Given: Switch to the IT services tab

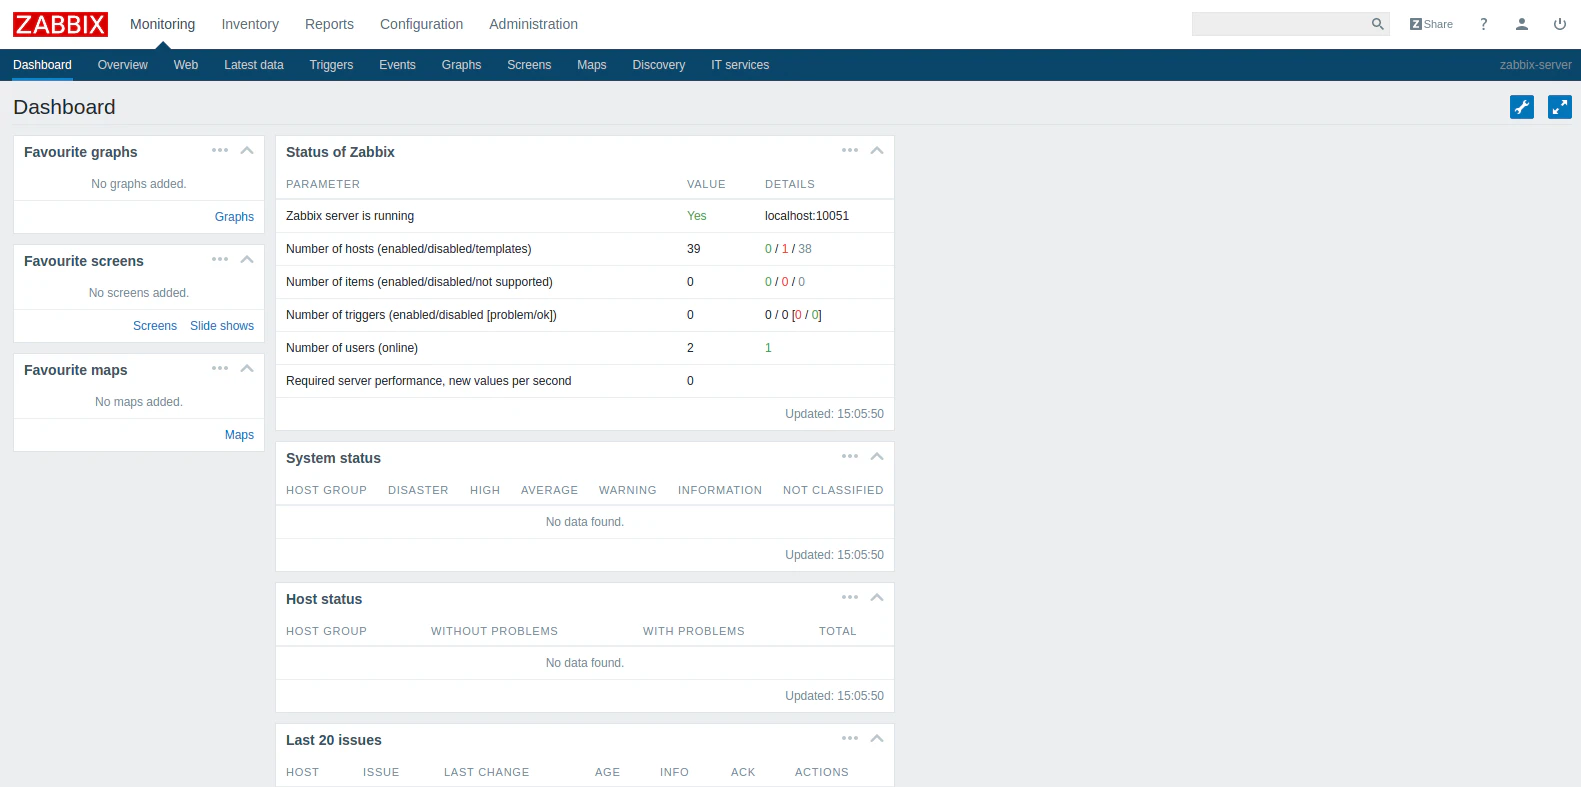Looking at the screenshot, I should click(740, 65).
